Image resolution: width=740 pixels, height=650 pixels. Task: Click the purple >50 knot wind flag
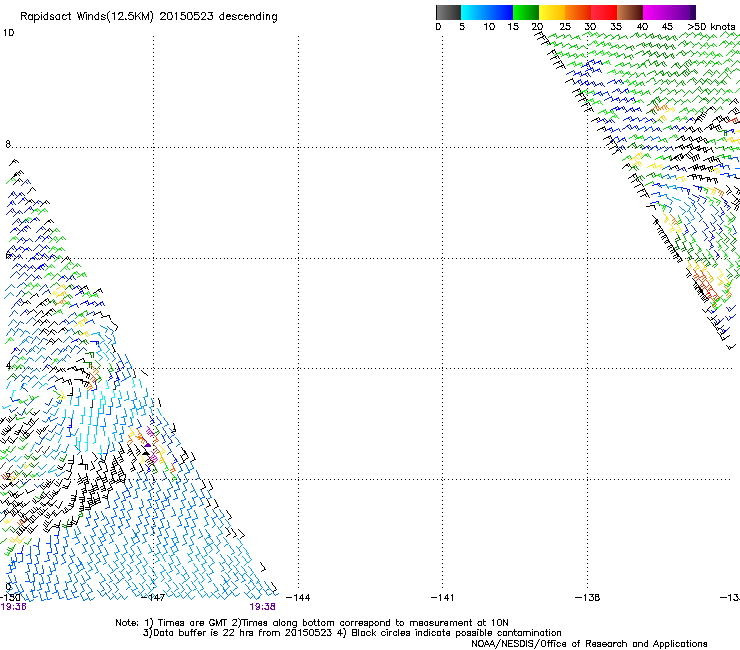(x=148, y=445)
